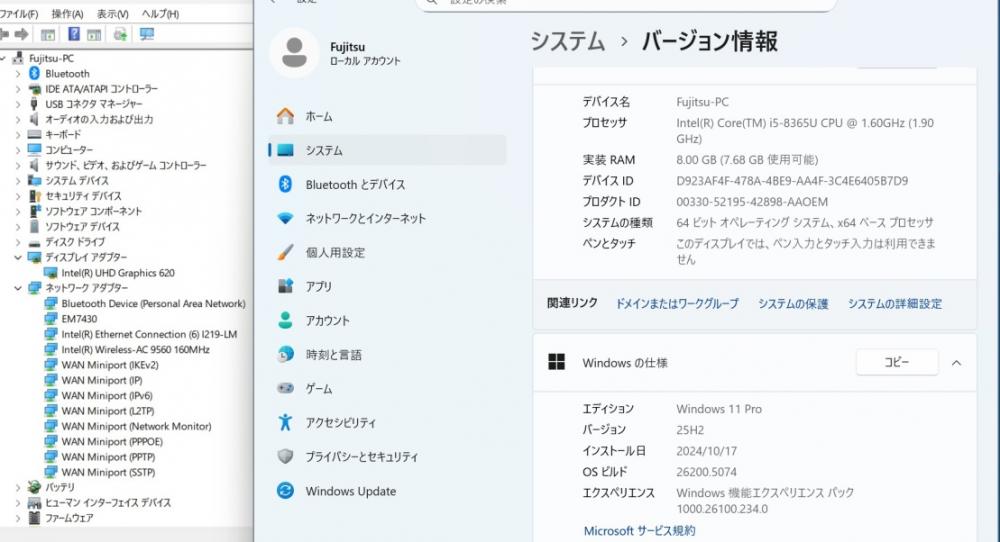Open Windows Update page
The image size is (1000, 542).
[x=387, y=491]
